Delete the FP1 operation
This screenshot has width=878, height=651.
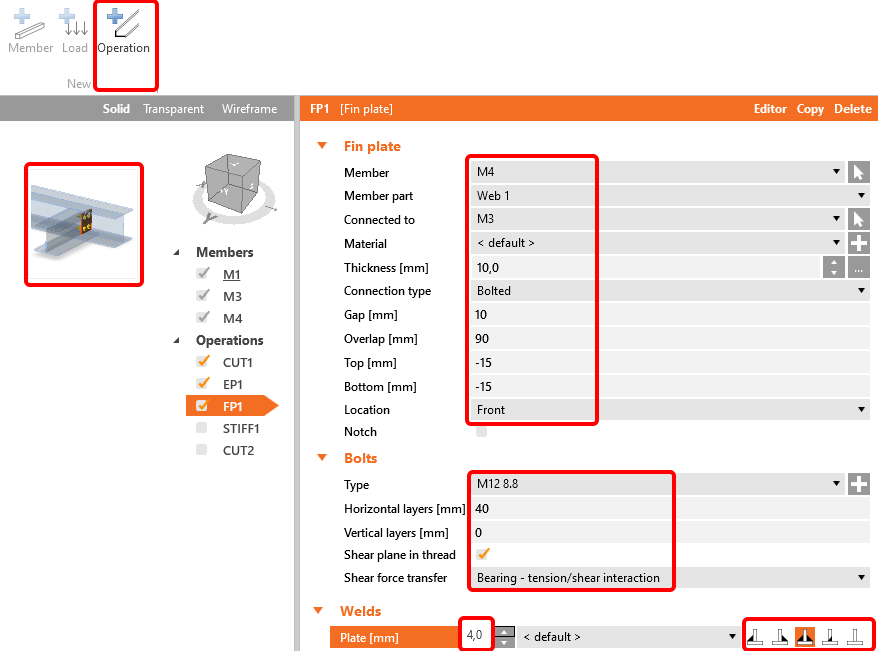pos(853,109)
